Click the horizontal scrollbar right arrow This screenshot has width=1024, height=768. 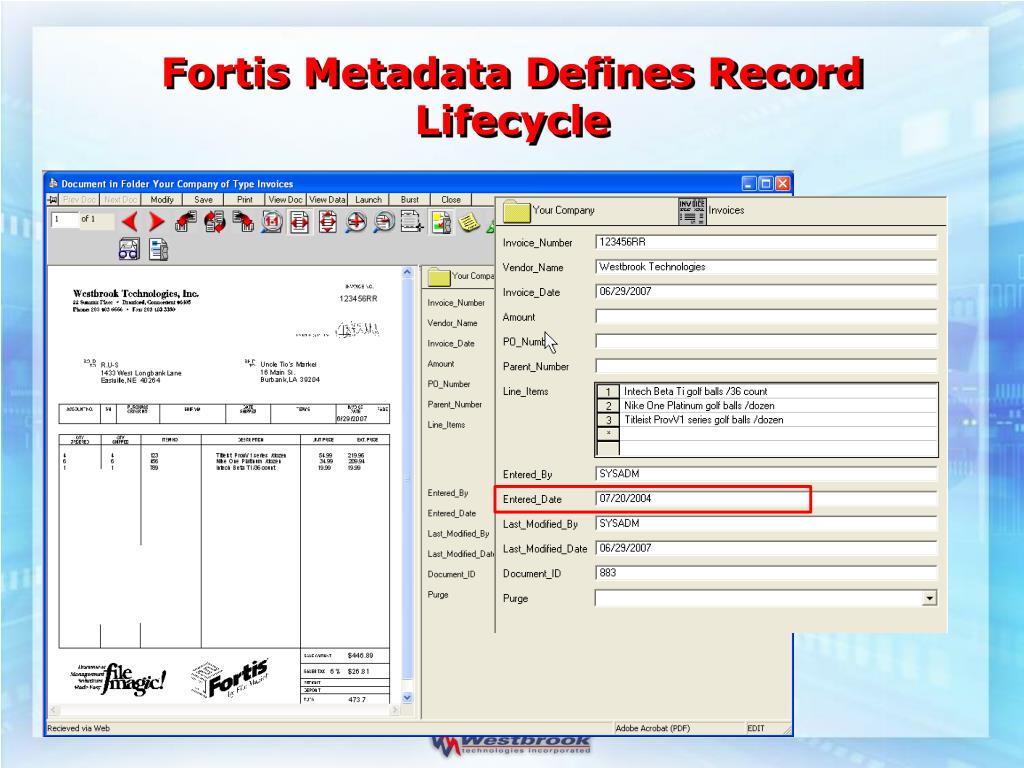[x=394, y=710]
